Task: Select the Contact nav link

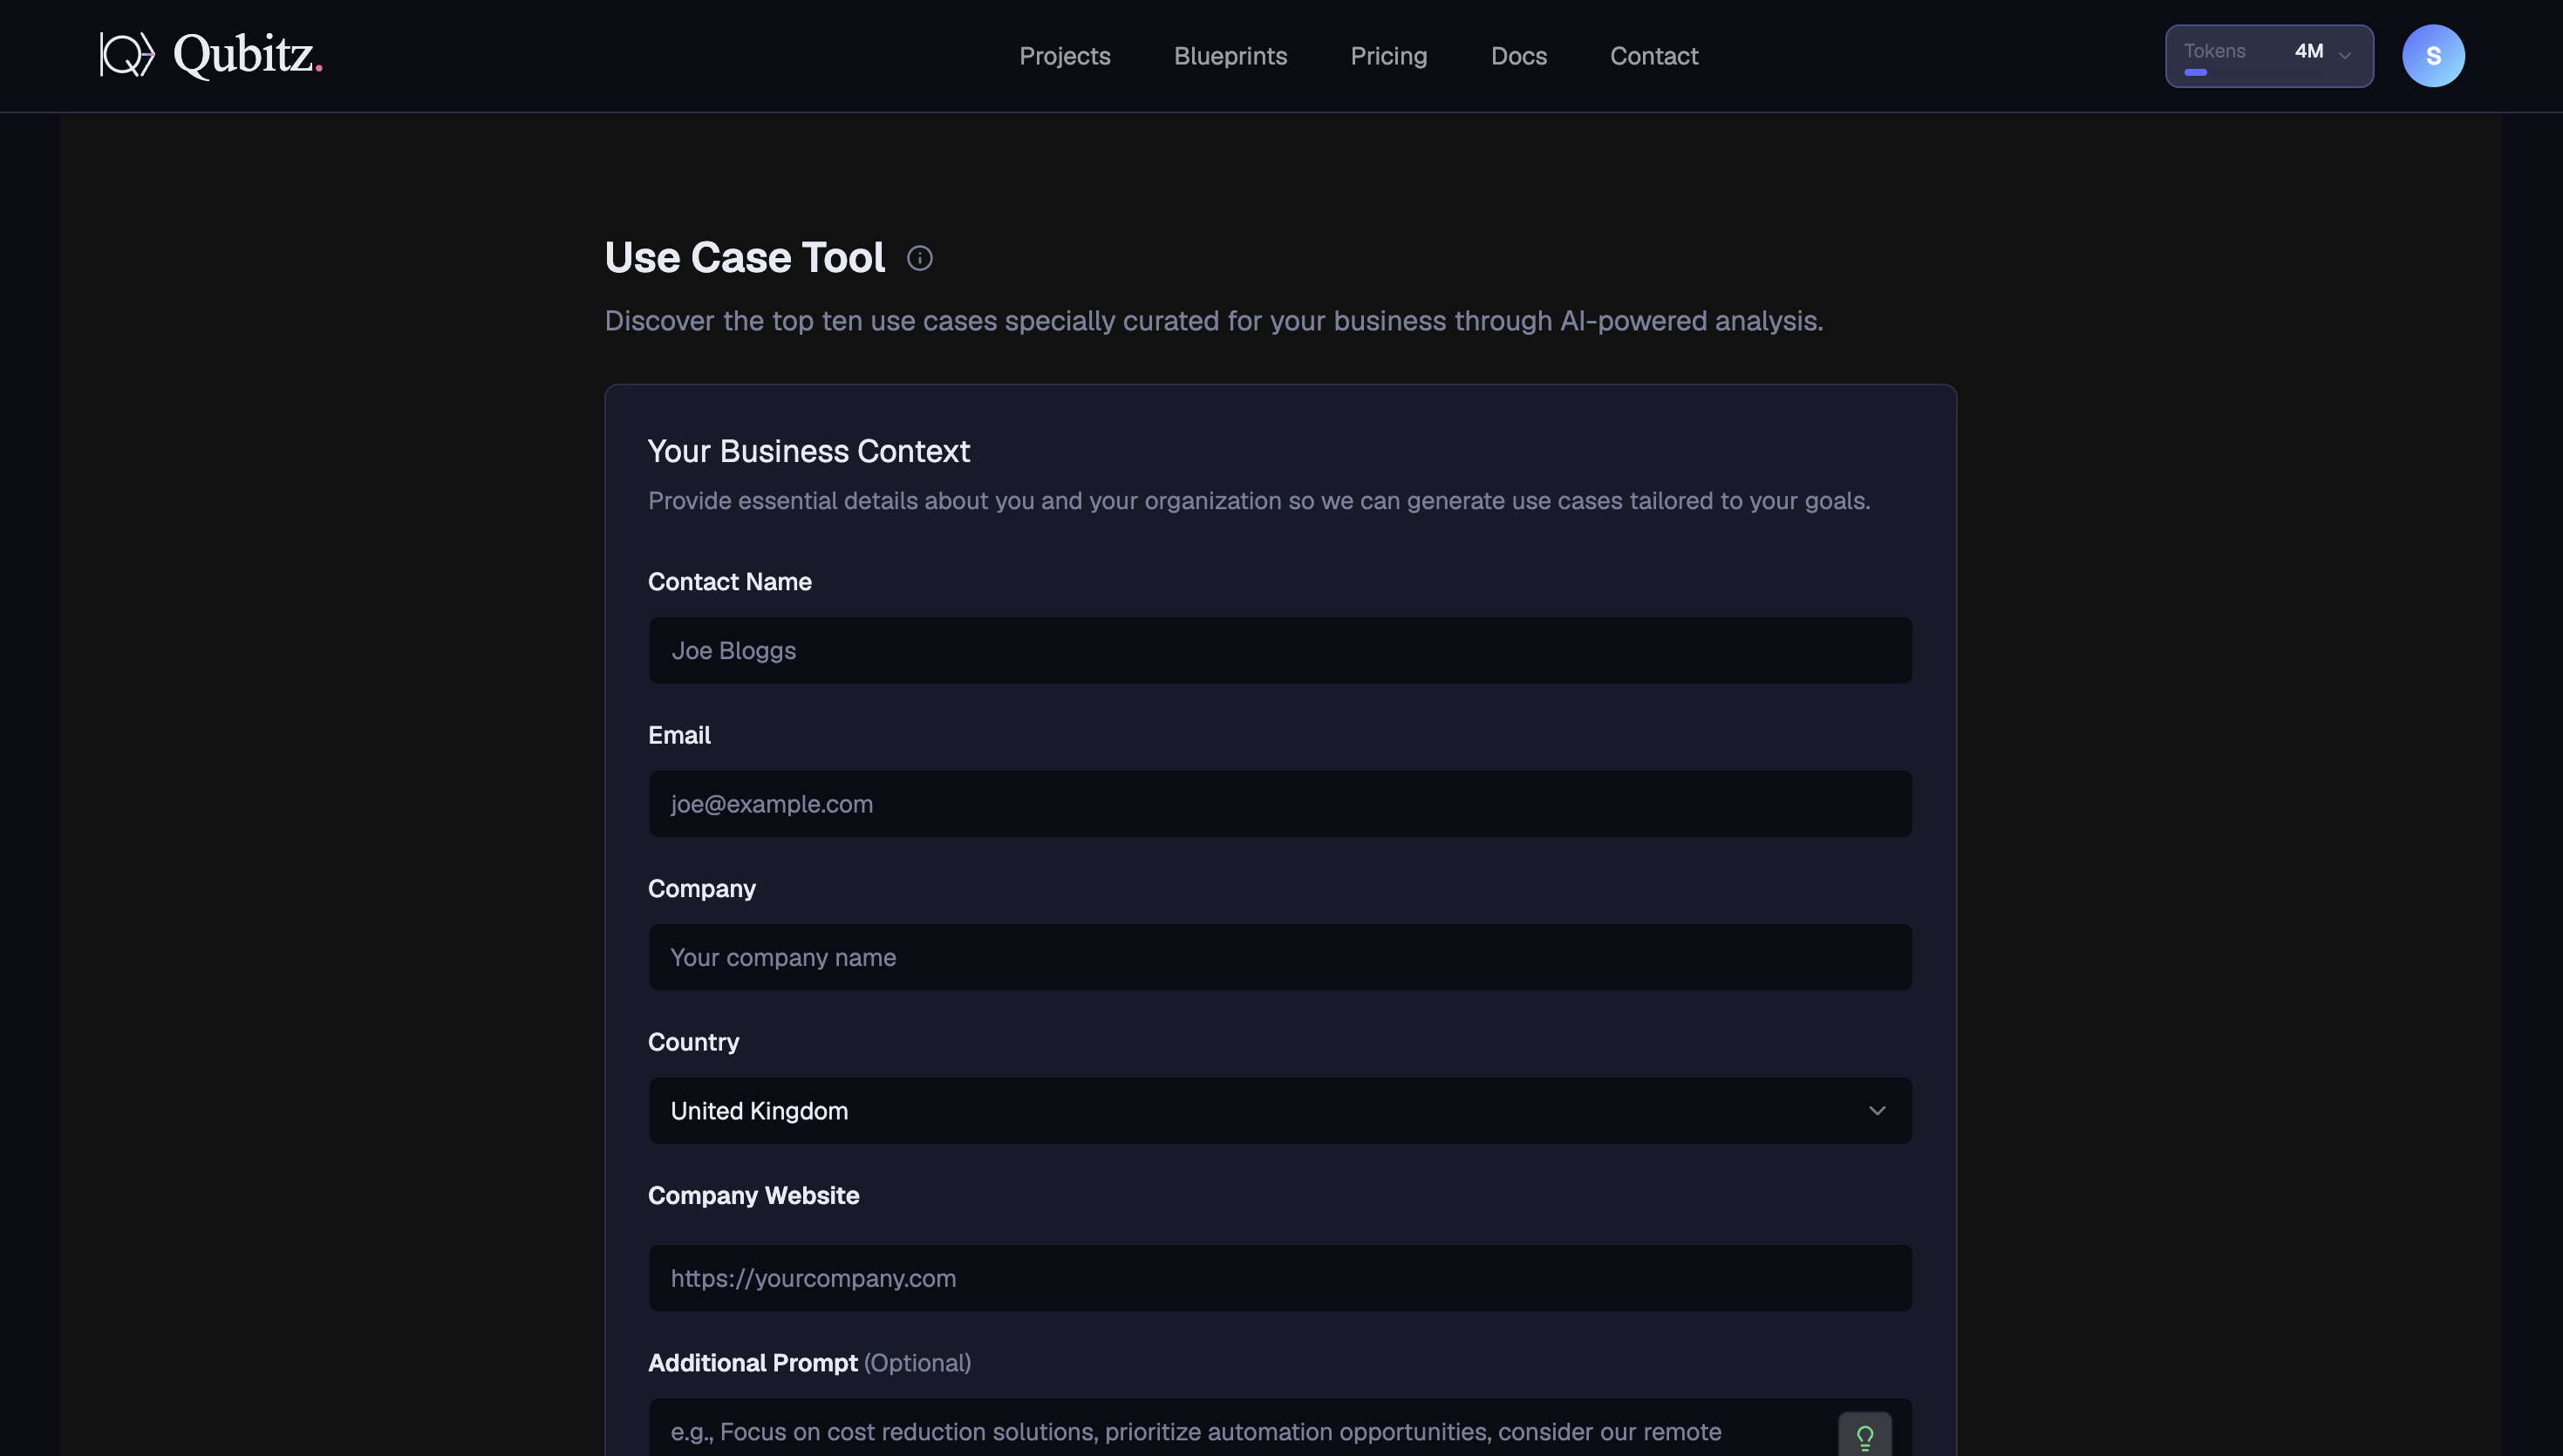Action: 1653,56
